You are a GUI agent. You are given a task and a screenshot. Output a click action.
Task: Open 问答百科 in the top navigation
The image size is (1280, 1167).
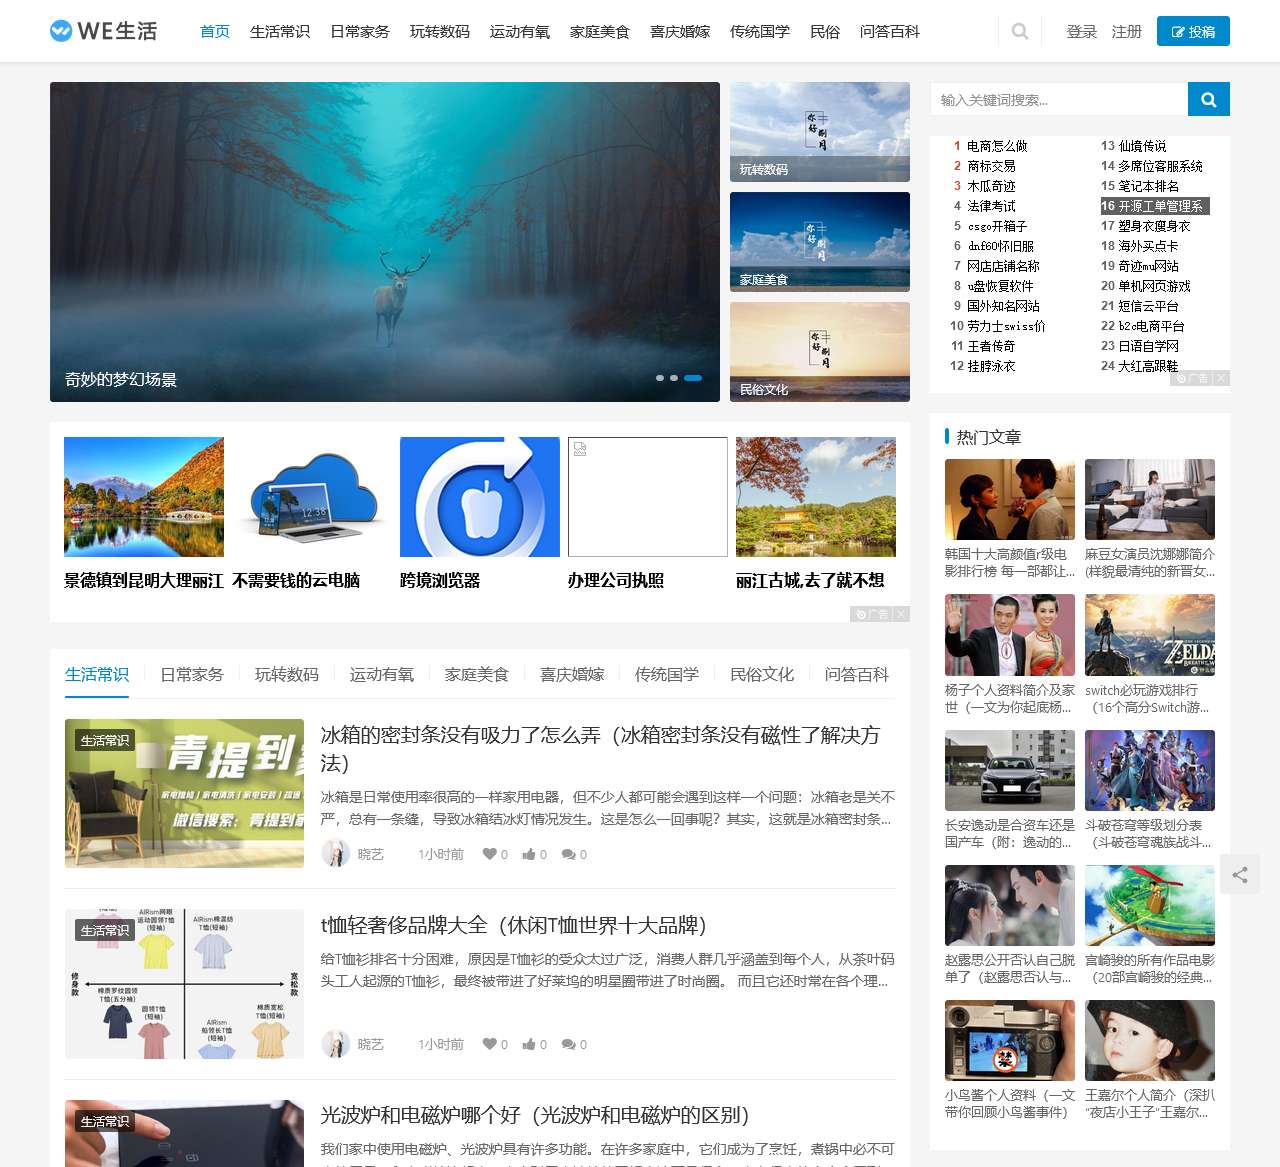890,31
